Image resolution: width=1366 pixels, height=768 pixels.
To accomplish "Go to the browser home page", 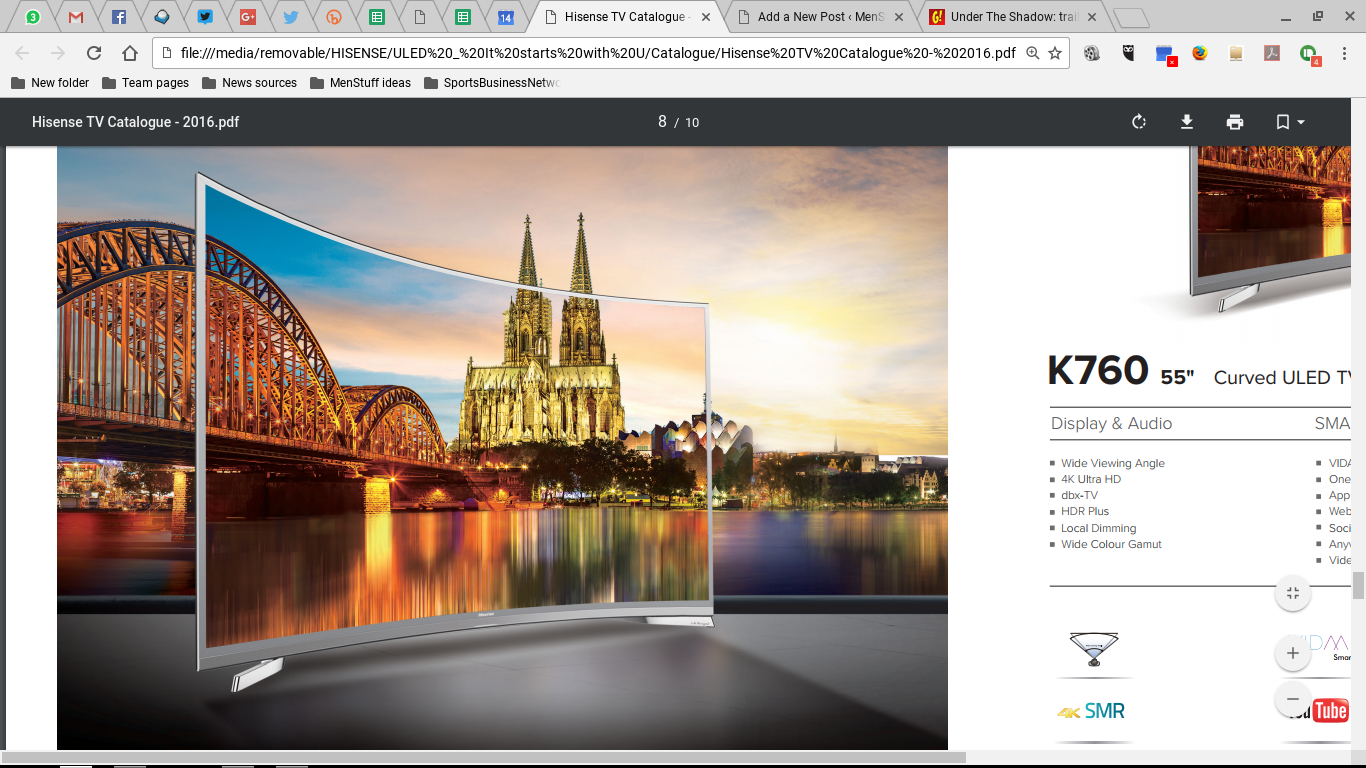I will [x=130, y=53].
